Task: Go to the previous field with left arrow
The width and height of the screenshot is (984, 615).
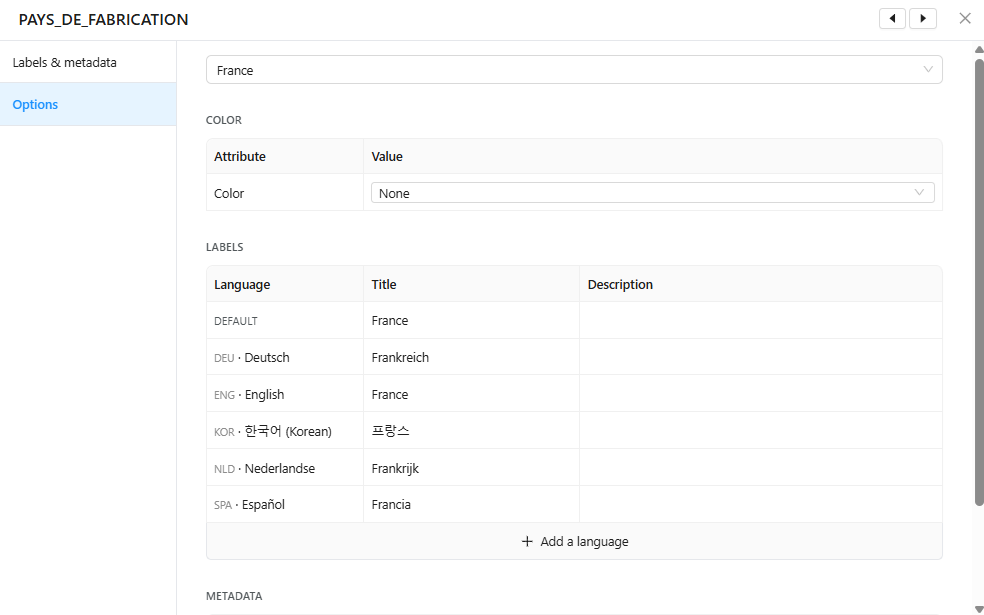Action: click(892, 19)
